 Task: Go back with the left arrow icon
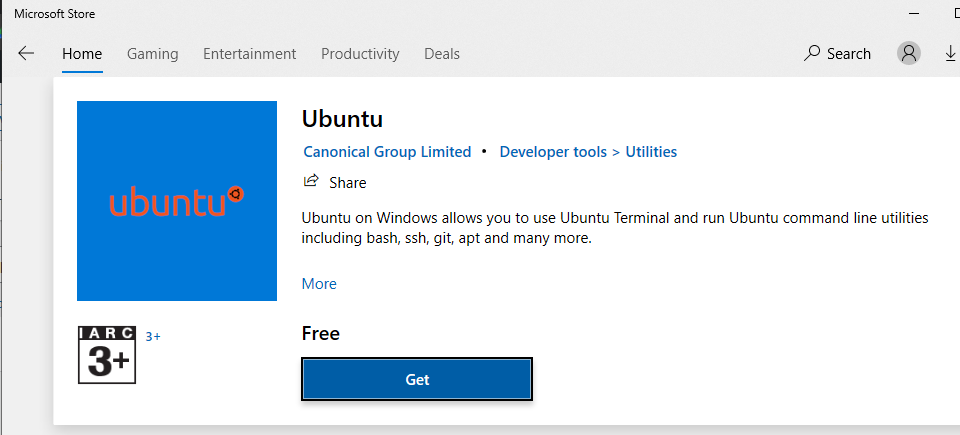tap(26, 53)
